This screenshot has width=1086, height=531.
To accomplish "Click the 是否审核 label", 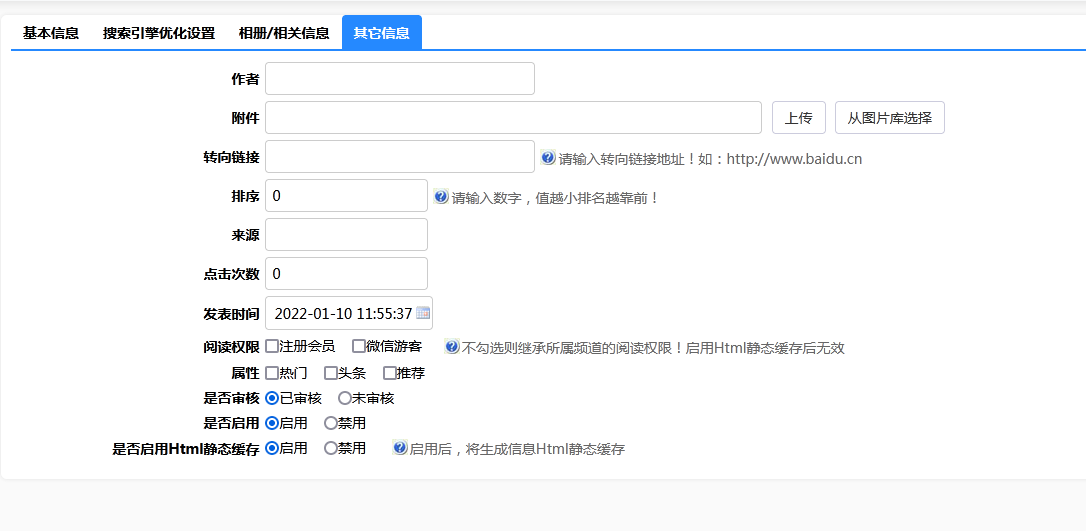I will click(231, 398).
